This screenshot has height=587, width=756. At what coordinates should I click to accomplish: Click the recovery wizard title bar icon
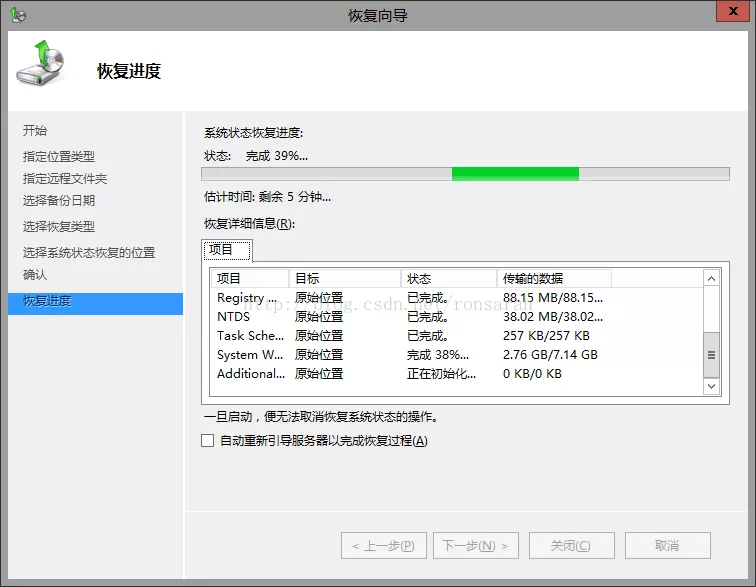tap(18, 15)
